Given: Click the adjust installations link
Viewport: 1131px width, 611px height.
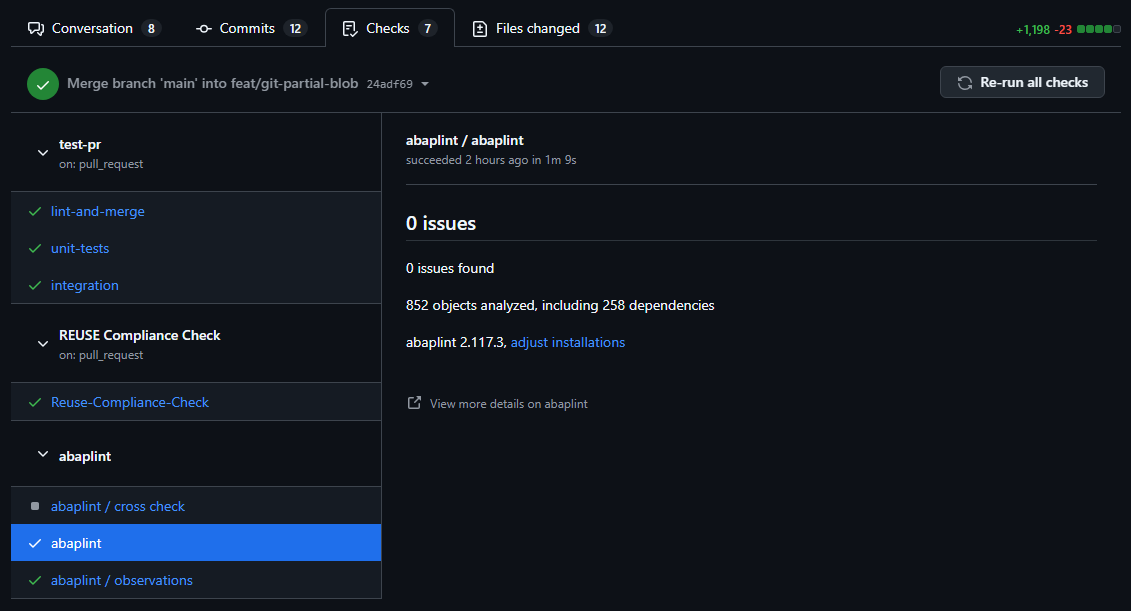Looking at the screenshot, I should tap(568, 343).
